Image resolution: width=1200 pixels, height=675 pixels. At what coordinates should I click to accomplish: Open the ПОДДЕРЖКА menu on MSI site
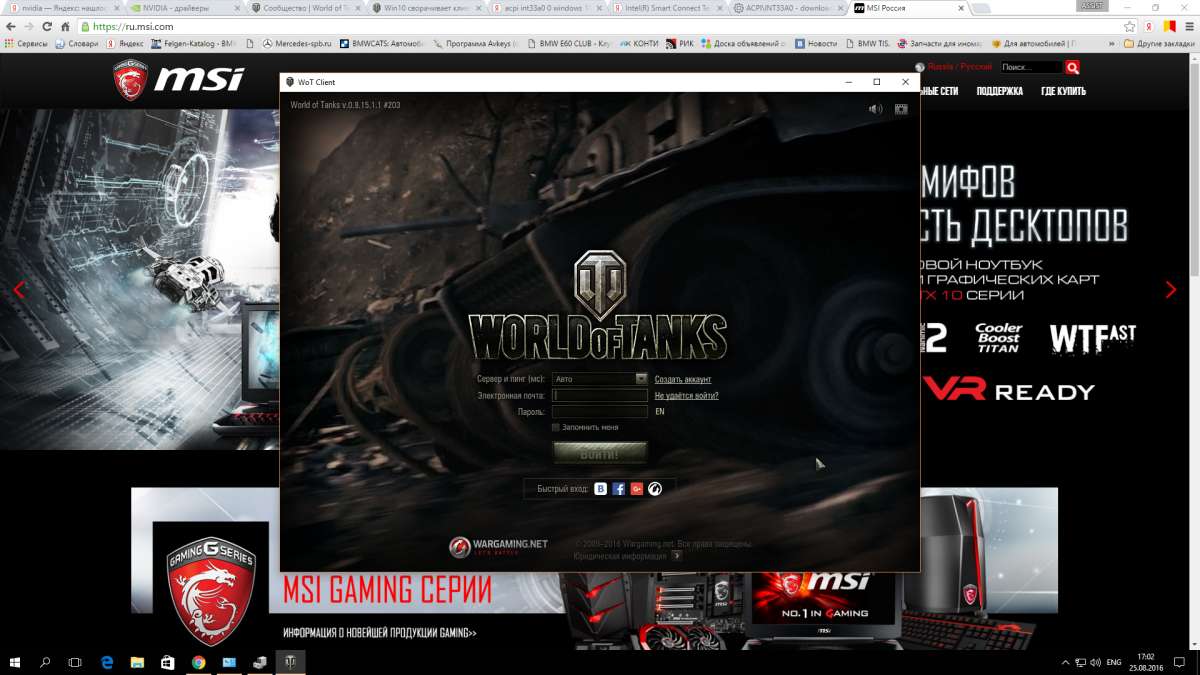tap(1000, 91)
